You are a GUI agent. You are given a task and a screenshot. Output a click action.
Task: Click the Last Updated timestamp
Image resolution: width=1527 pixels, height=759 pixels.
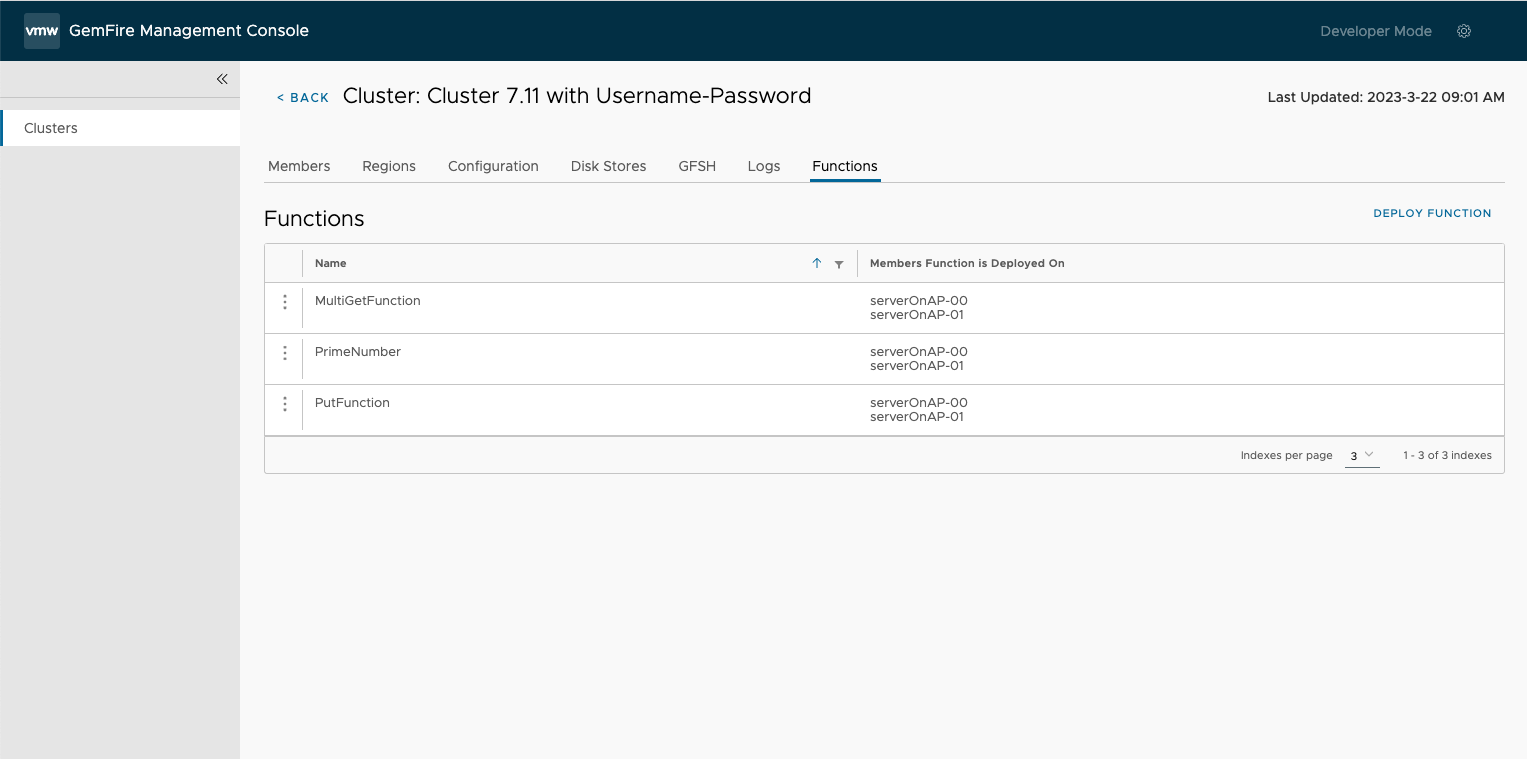[1386, 97]
